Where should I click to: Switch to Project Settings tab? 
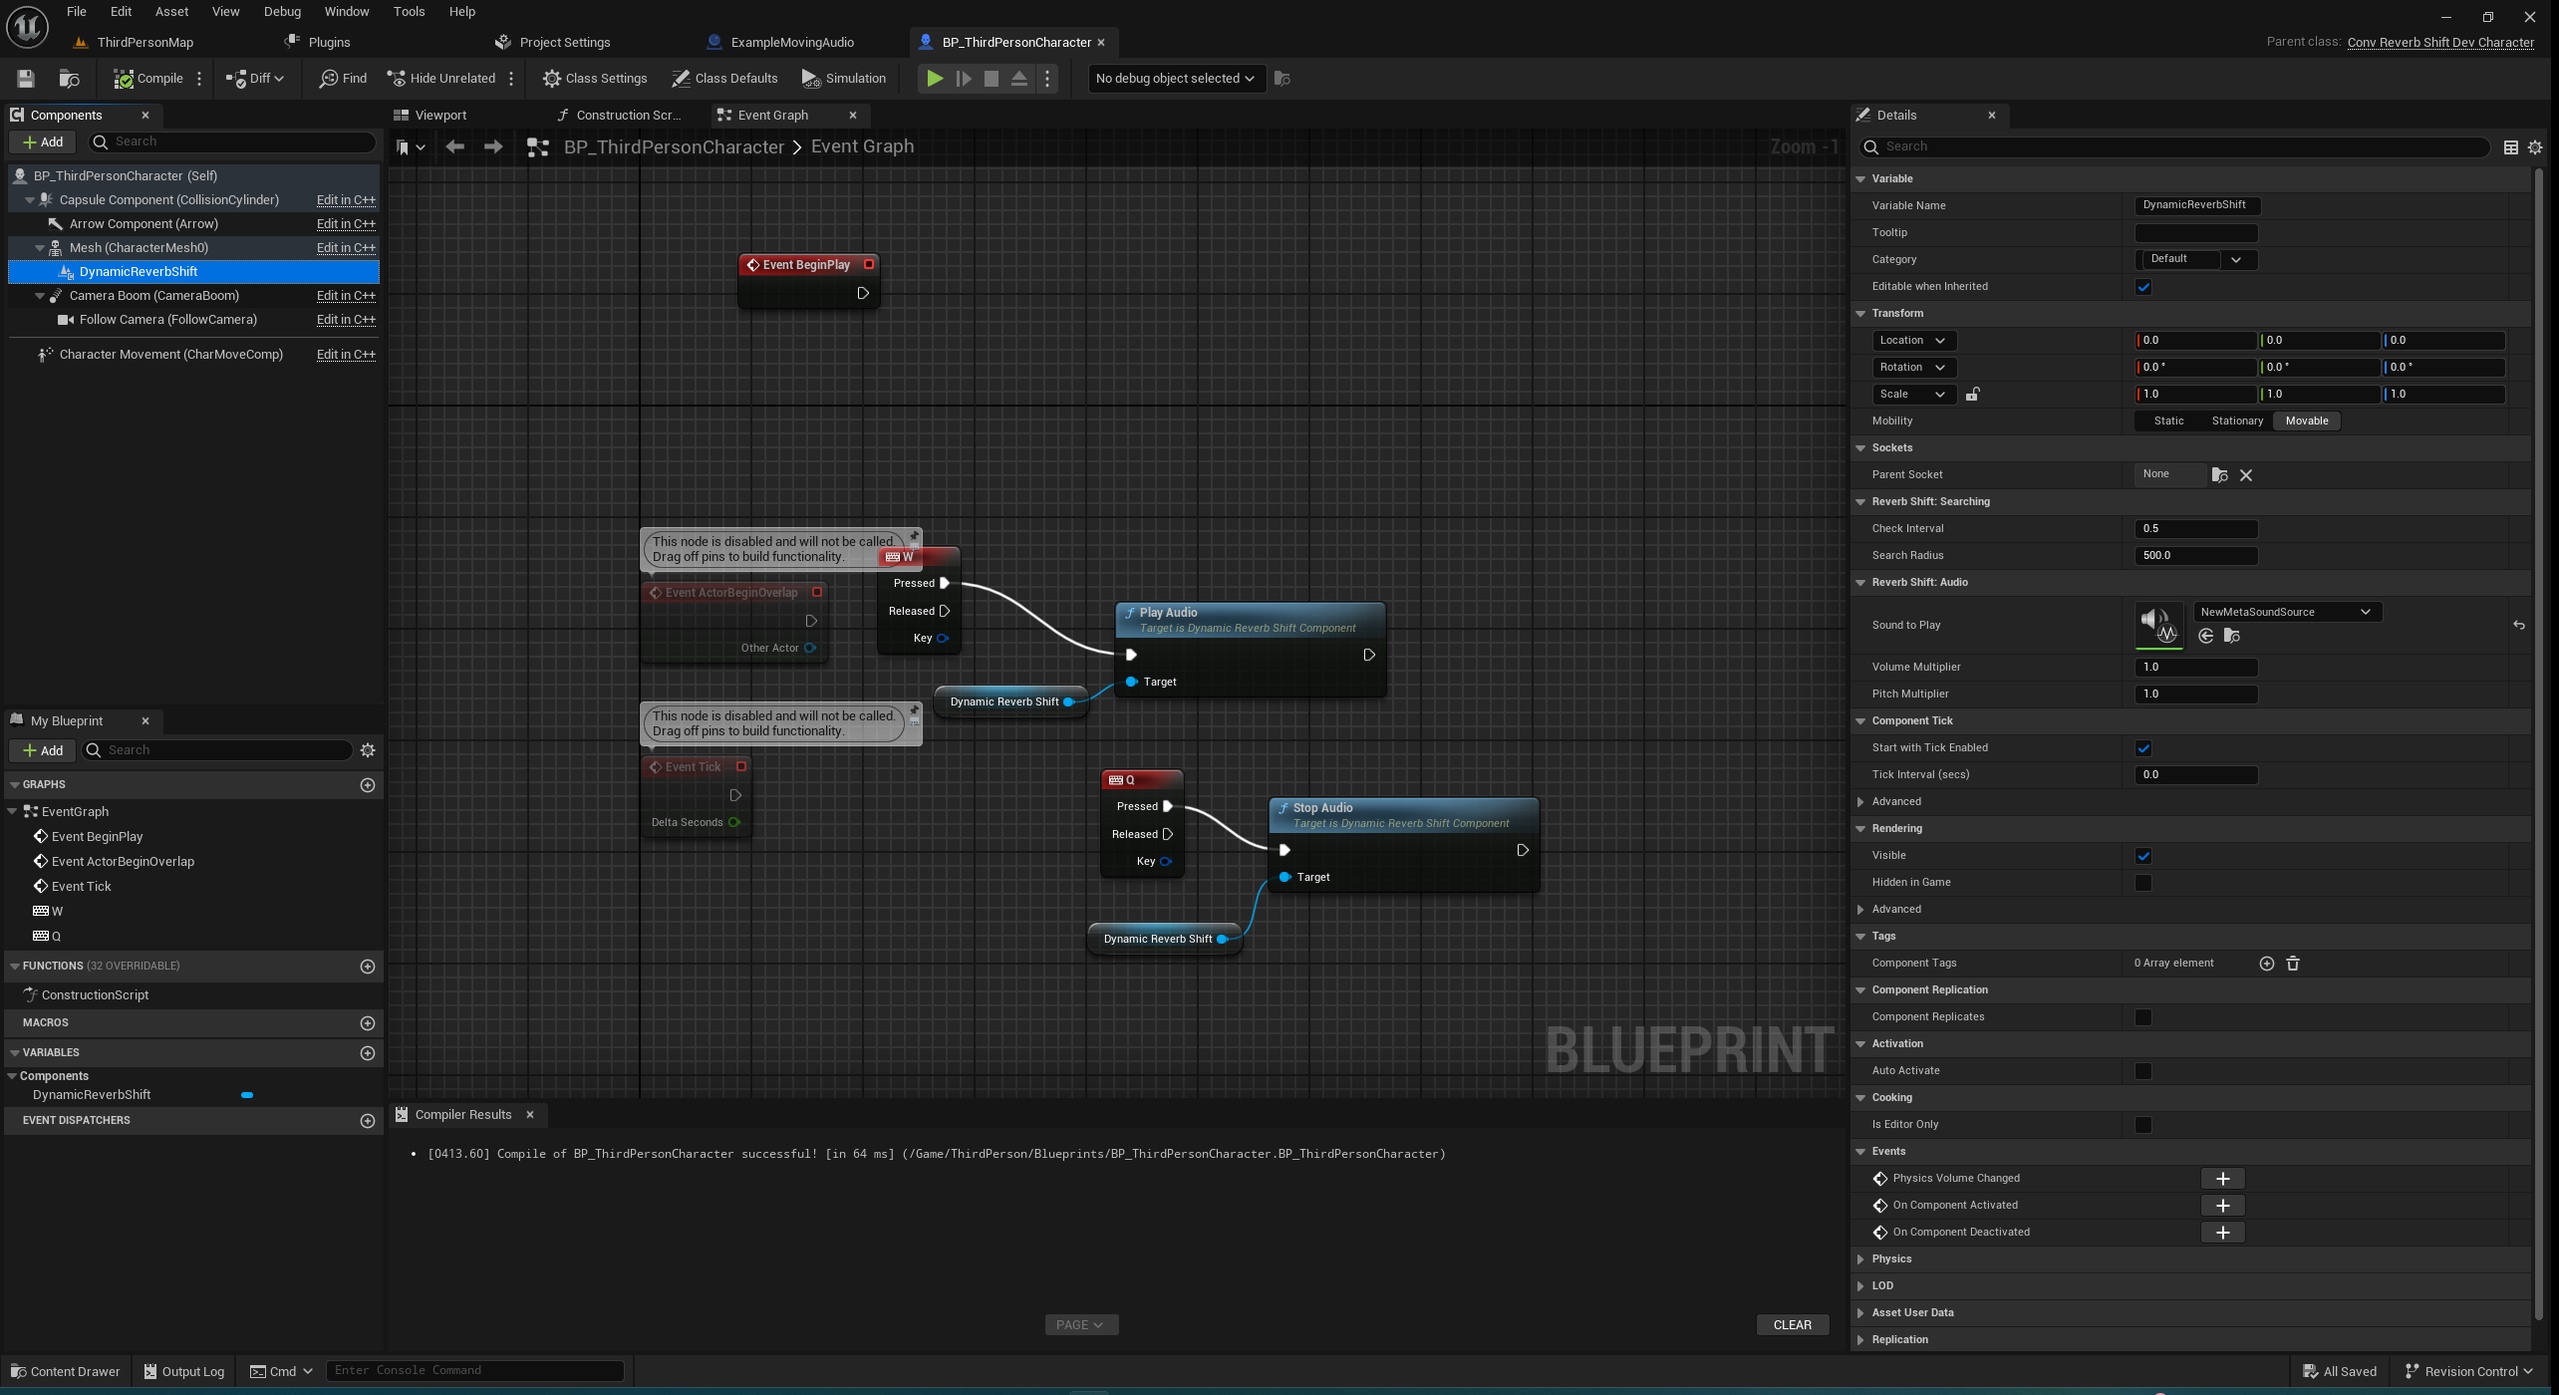[564, 42]
